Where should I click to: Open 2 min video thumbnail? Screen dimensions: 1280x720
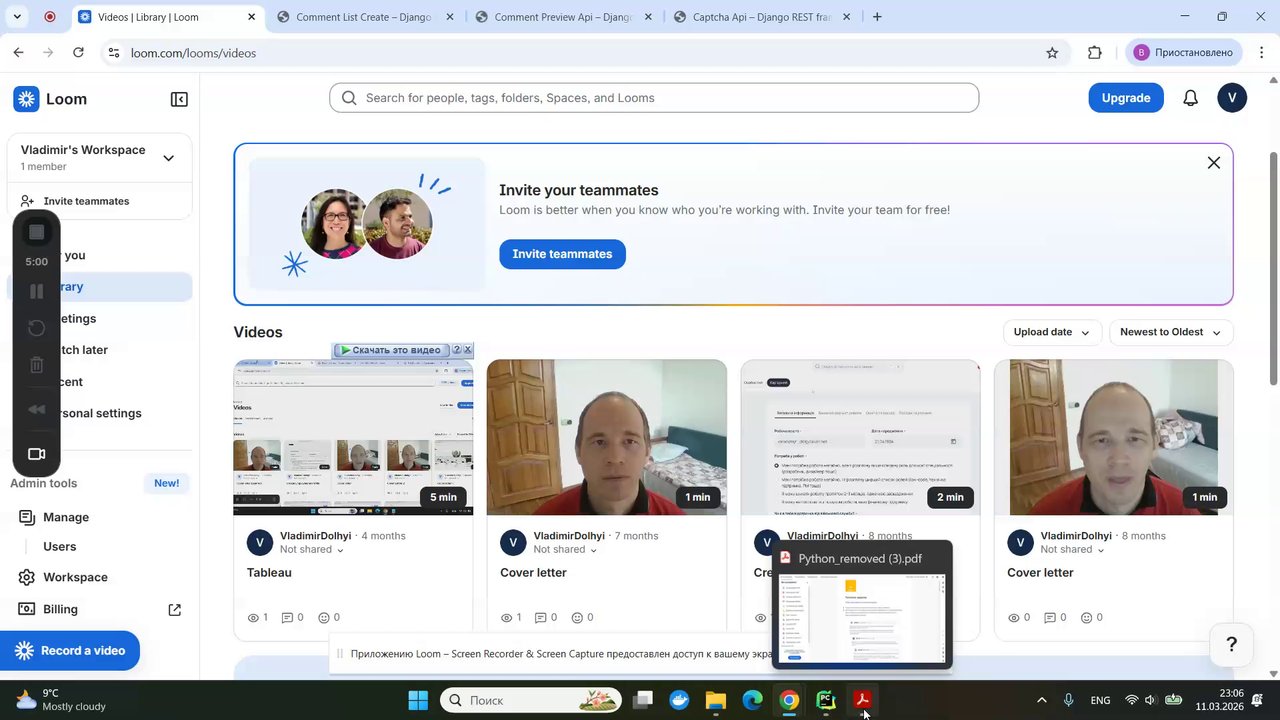[860, 437]
